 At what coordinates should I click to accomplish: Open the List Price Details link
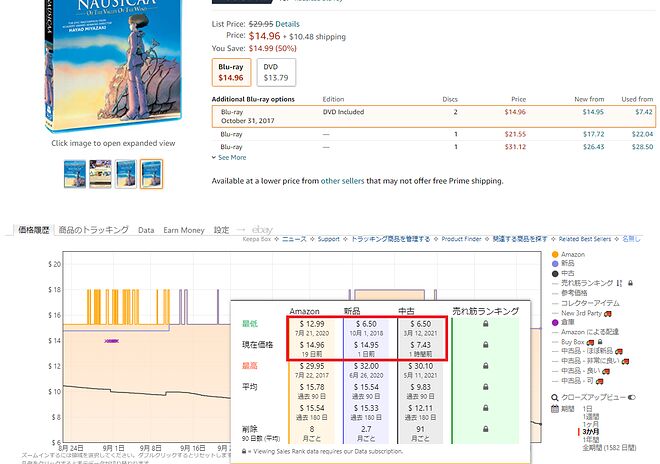(x=287, y=24)
